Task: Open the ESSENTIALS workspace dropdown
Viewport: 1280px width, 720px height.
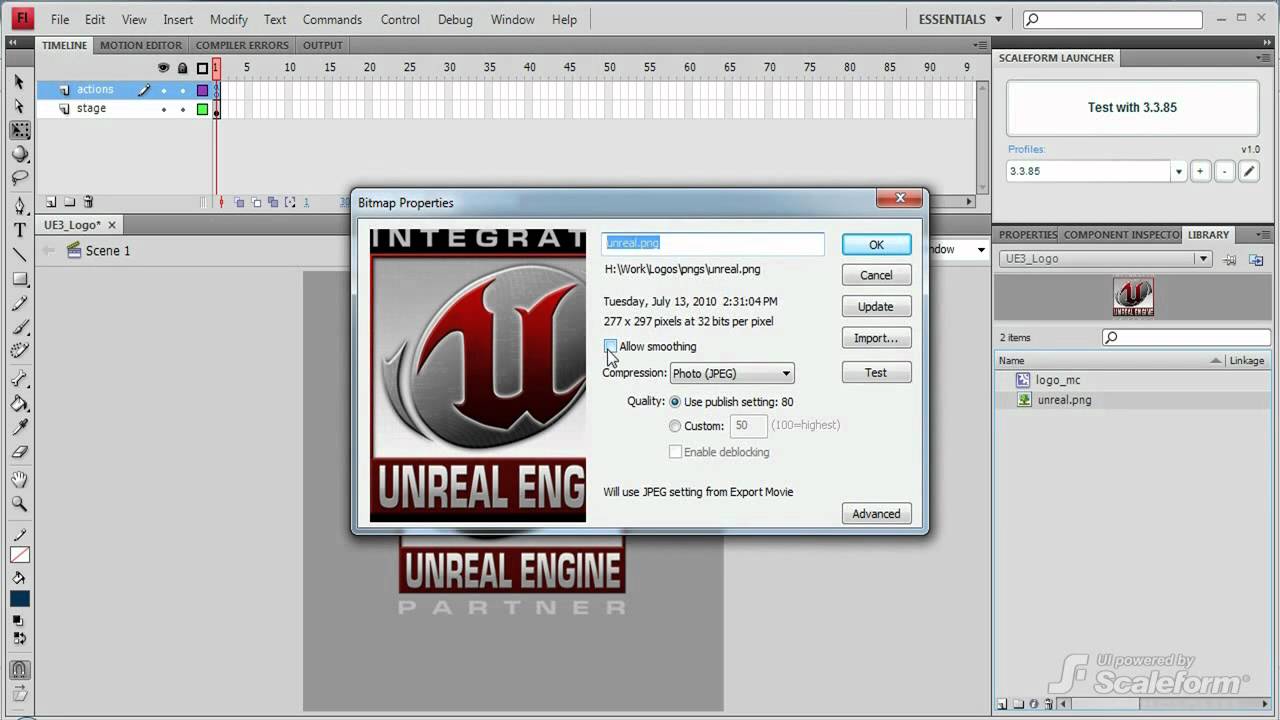Action: 960,19
